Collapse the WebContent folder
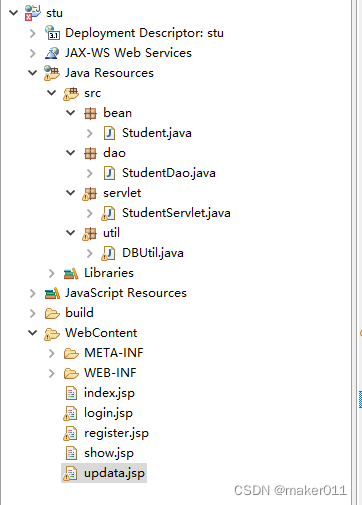 click(32, 333)
